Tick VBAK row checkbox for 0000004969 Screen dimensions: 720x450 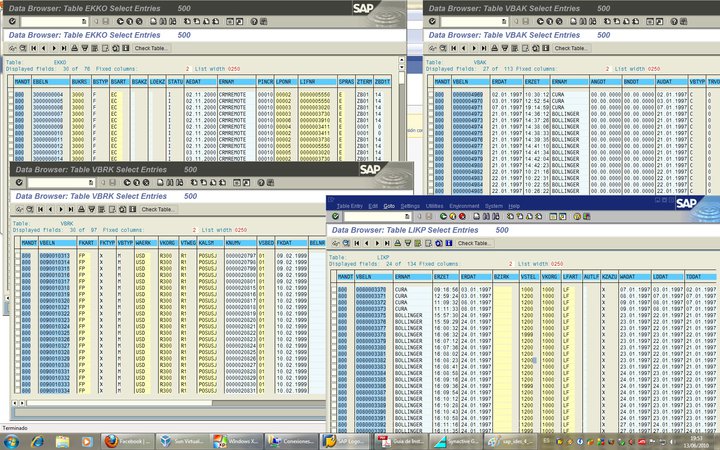431,95
